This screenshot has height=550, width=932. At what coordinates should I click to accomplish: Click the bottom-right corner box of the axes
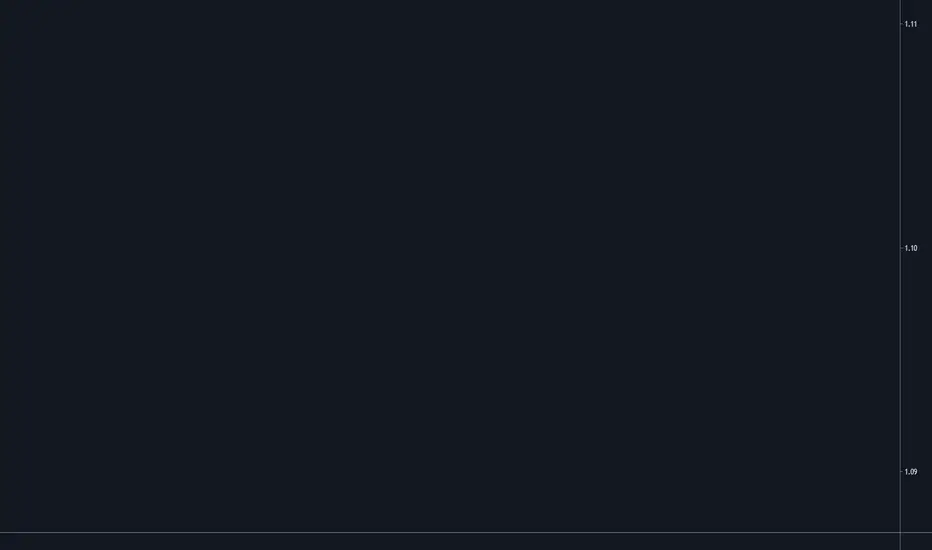coord(917,542)
